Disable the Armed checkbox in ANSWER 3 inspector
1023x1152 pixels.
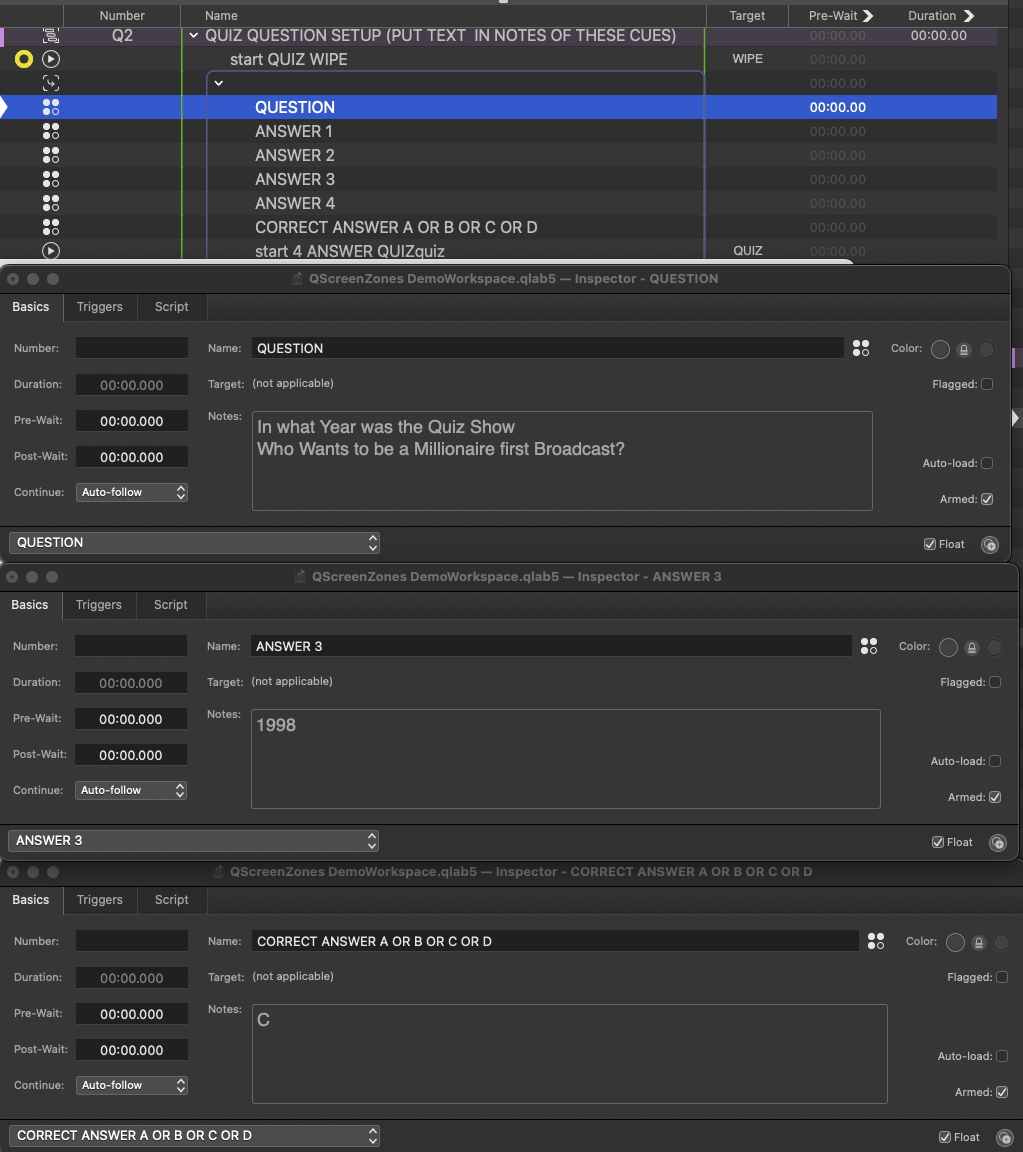994,797
